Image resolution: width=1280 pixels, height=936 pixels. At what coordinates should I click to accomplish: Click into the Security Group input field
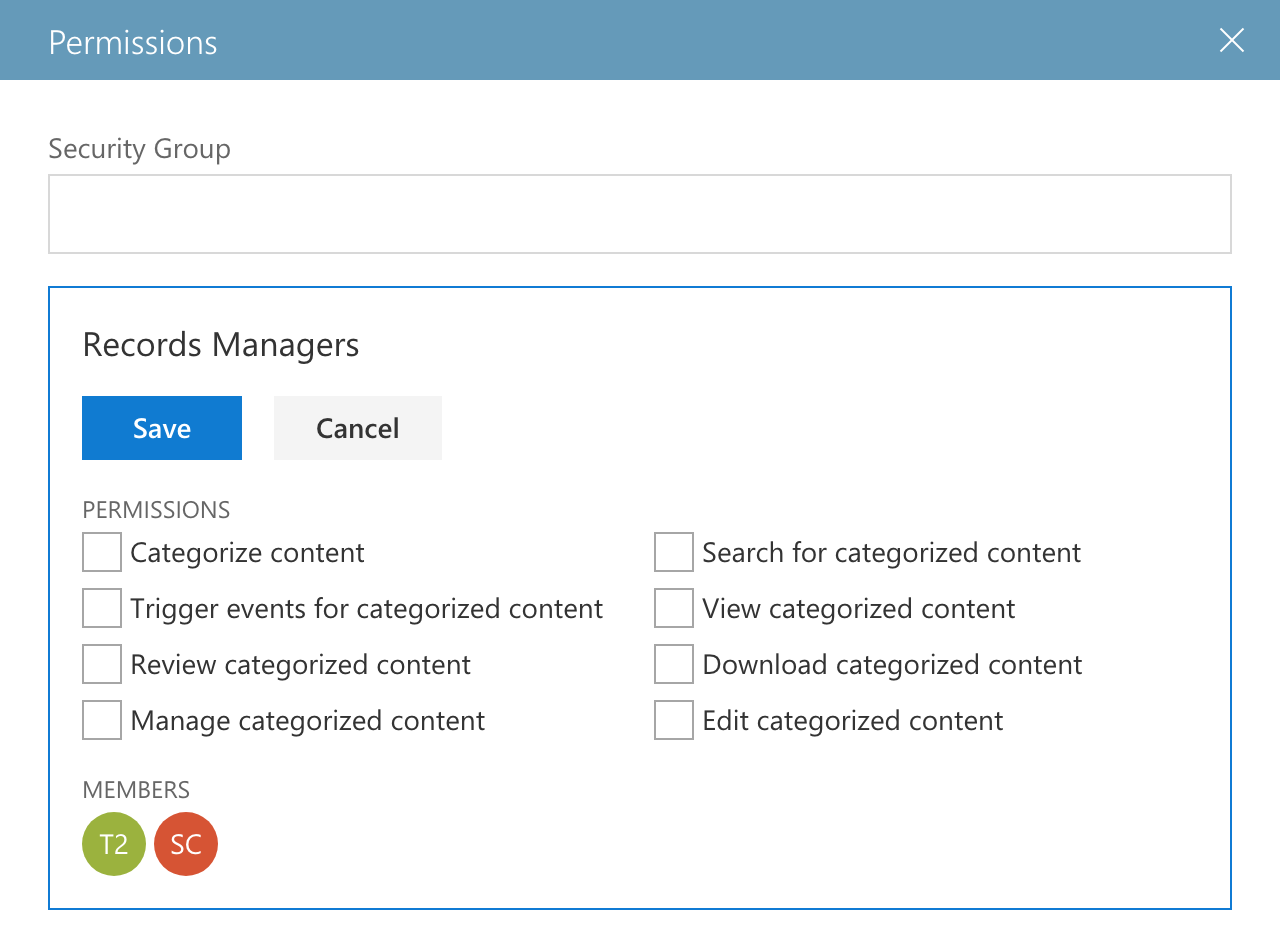click(x=640, y=214)
